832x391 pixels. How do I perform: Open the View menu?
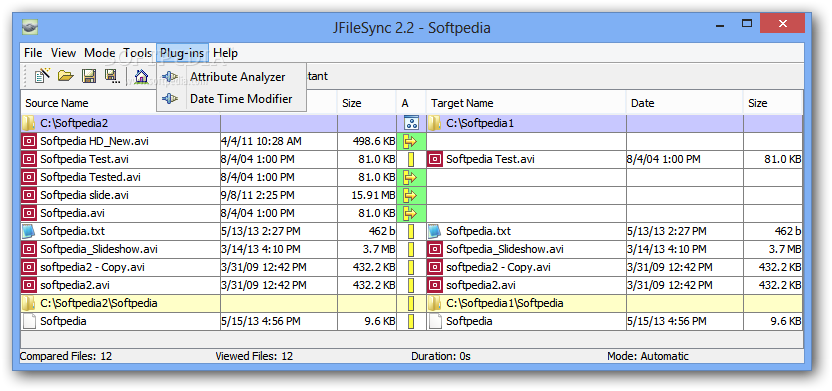(x=64, y=53)
